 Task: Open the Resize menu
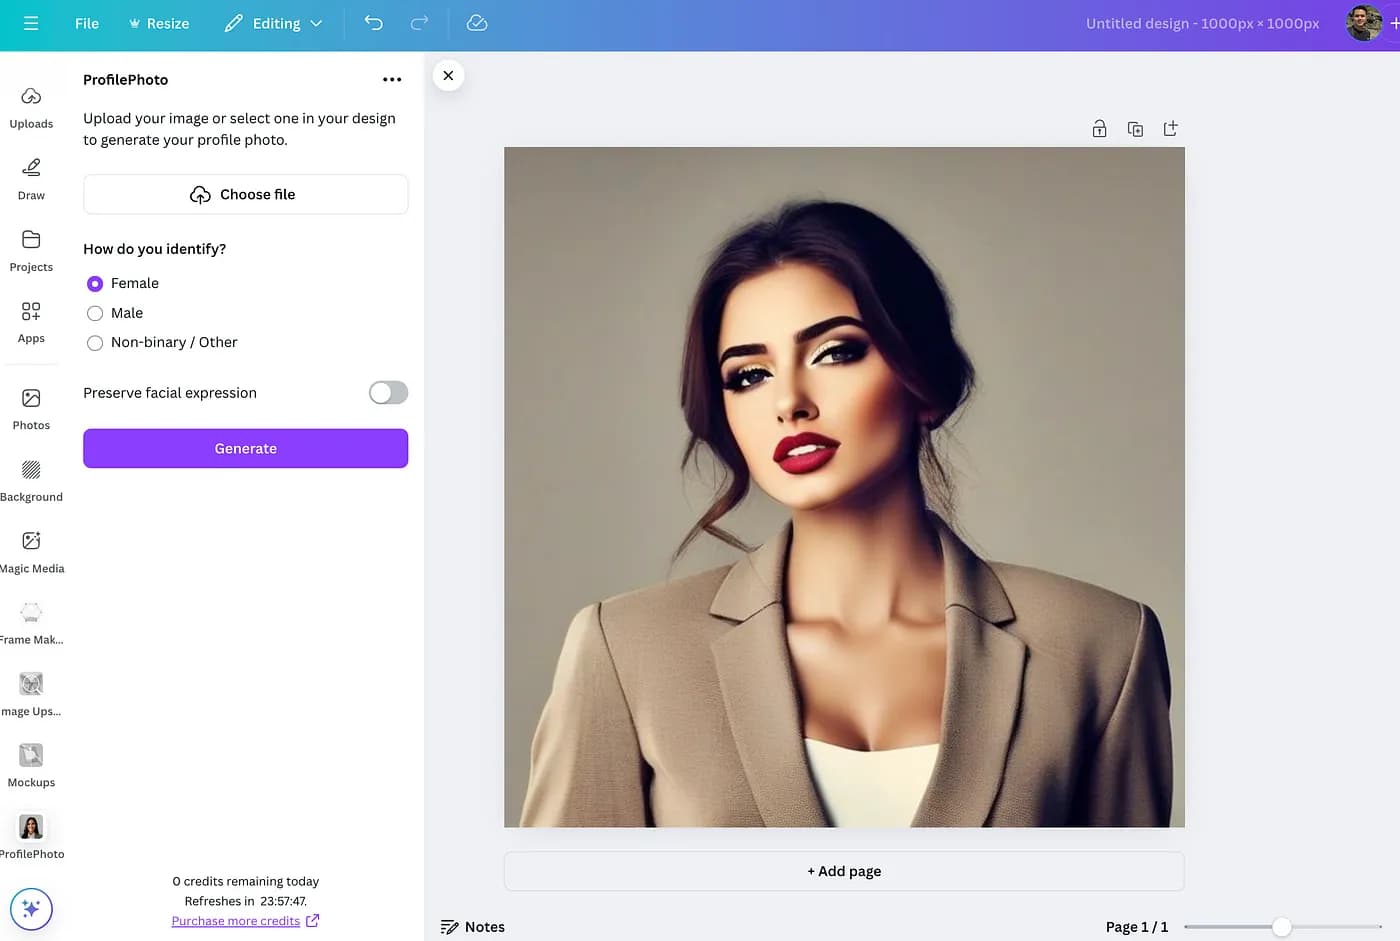click(x=159, y=23)
